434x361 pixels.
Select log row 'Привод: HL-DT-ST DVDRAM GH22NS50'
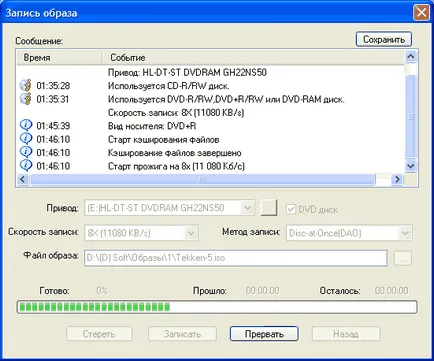pyautogui.click(x=211, y=72)
